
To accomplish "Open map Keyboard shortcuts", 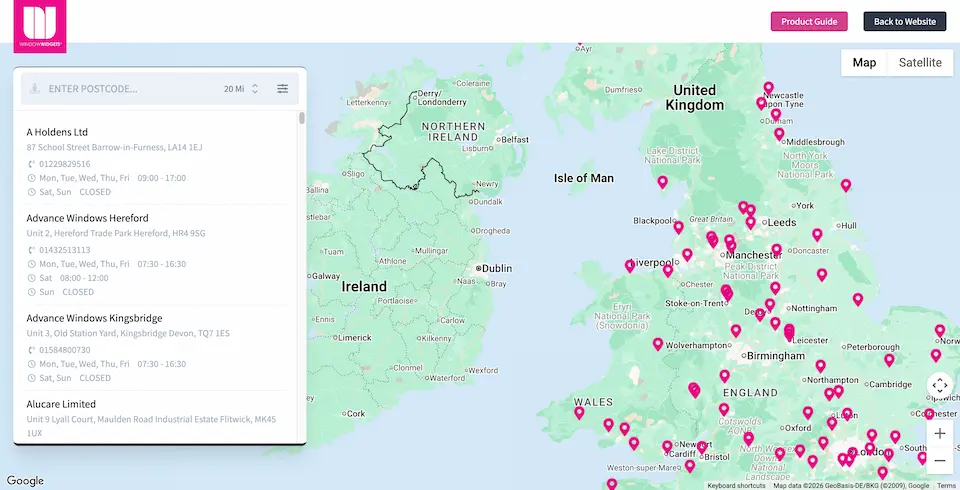I will pyautogui.click(x=736, y=486).
